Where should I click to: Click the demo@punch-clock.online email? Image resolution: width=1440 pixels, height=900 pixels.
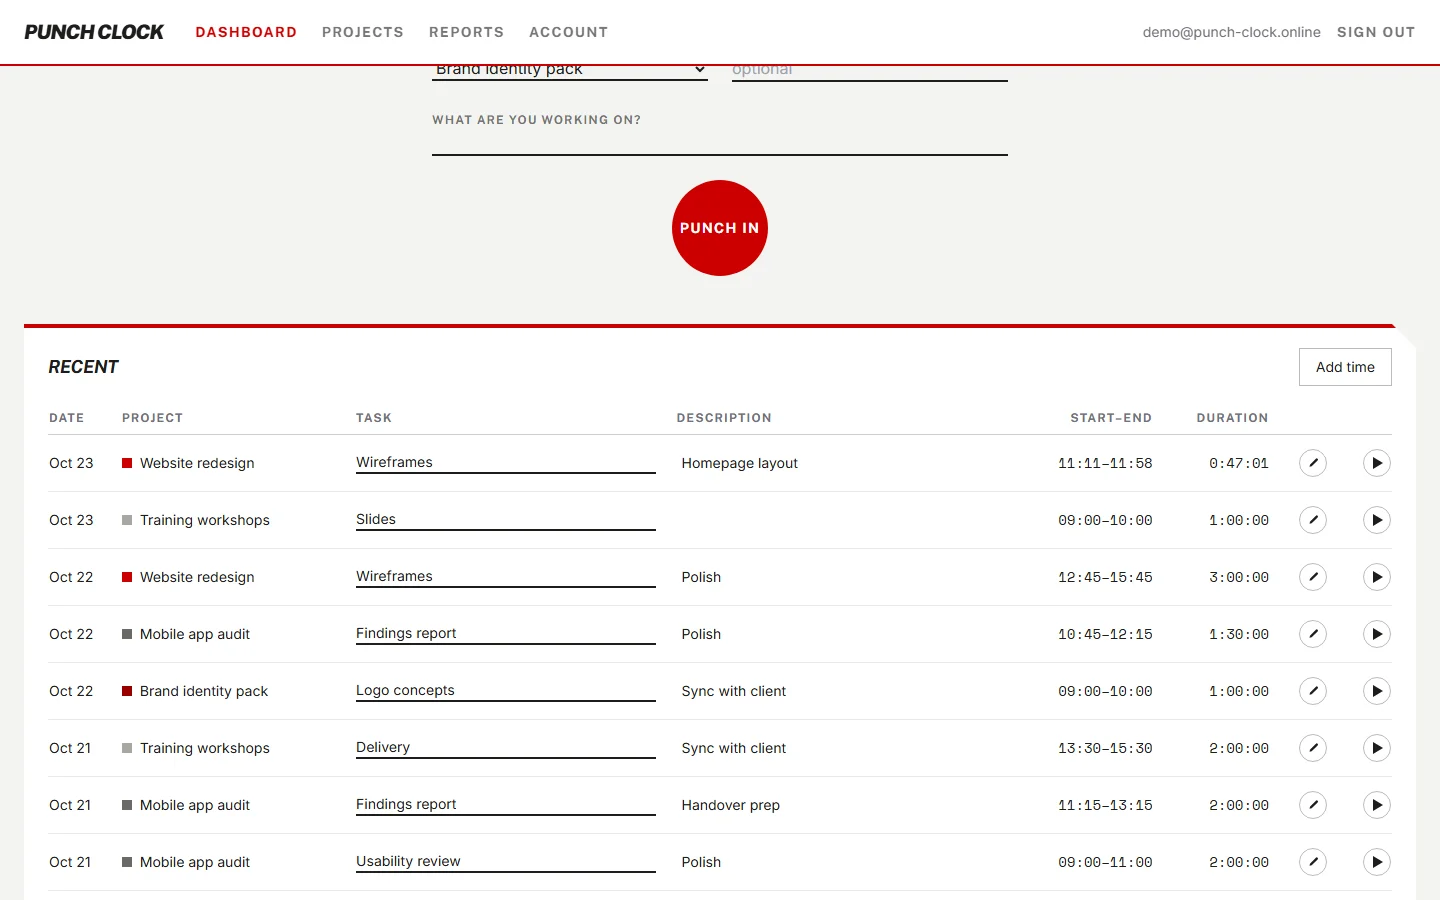coord(1232,32)
